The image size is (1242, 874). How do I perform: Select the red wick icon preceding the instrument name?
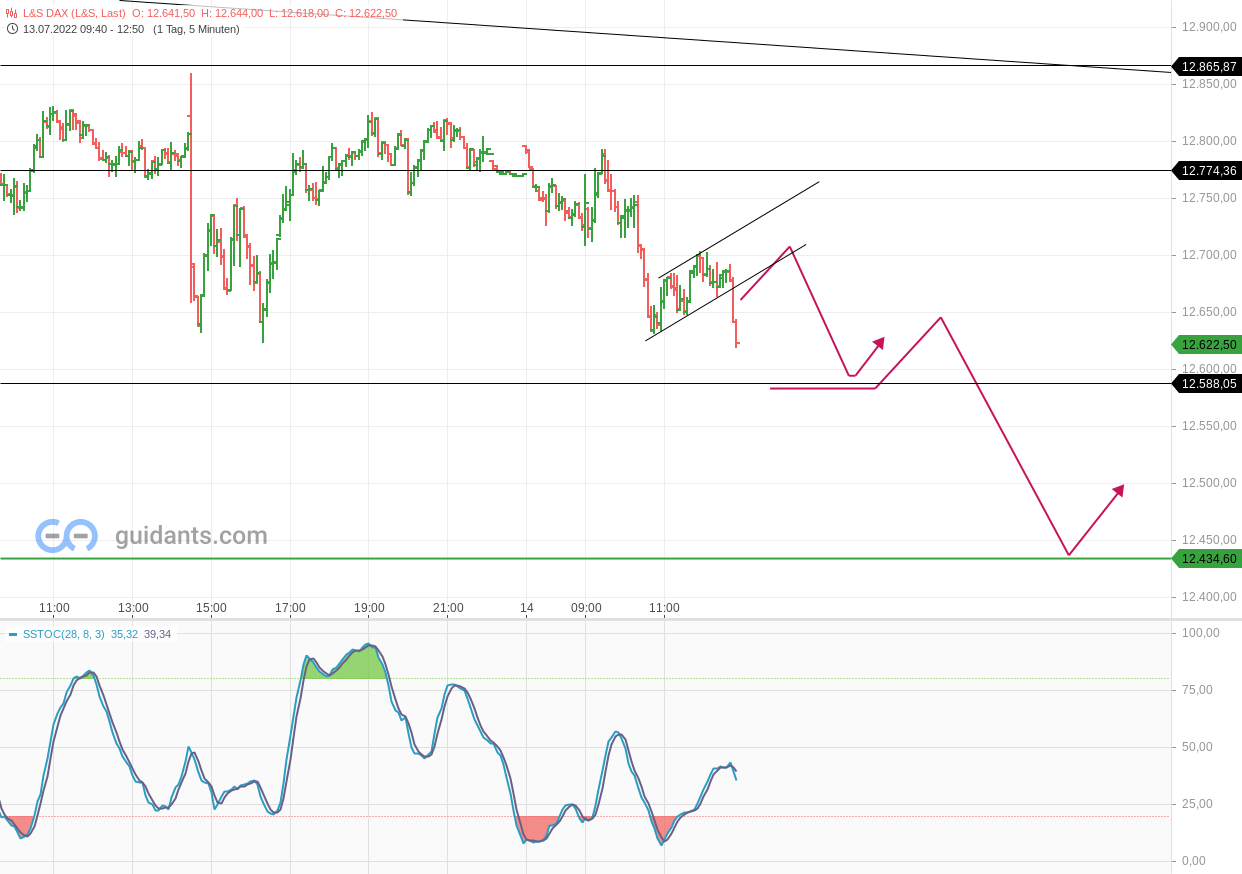pos(10,12)
